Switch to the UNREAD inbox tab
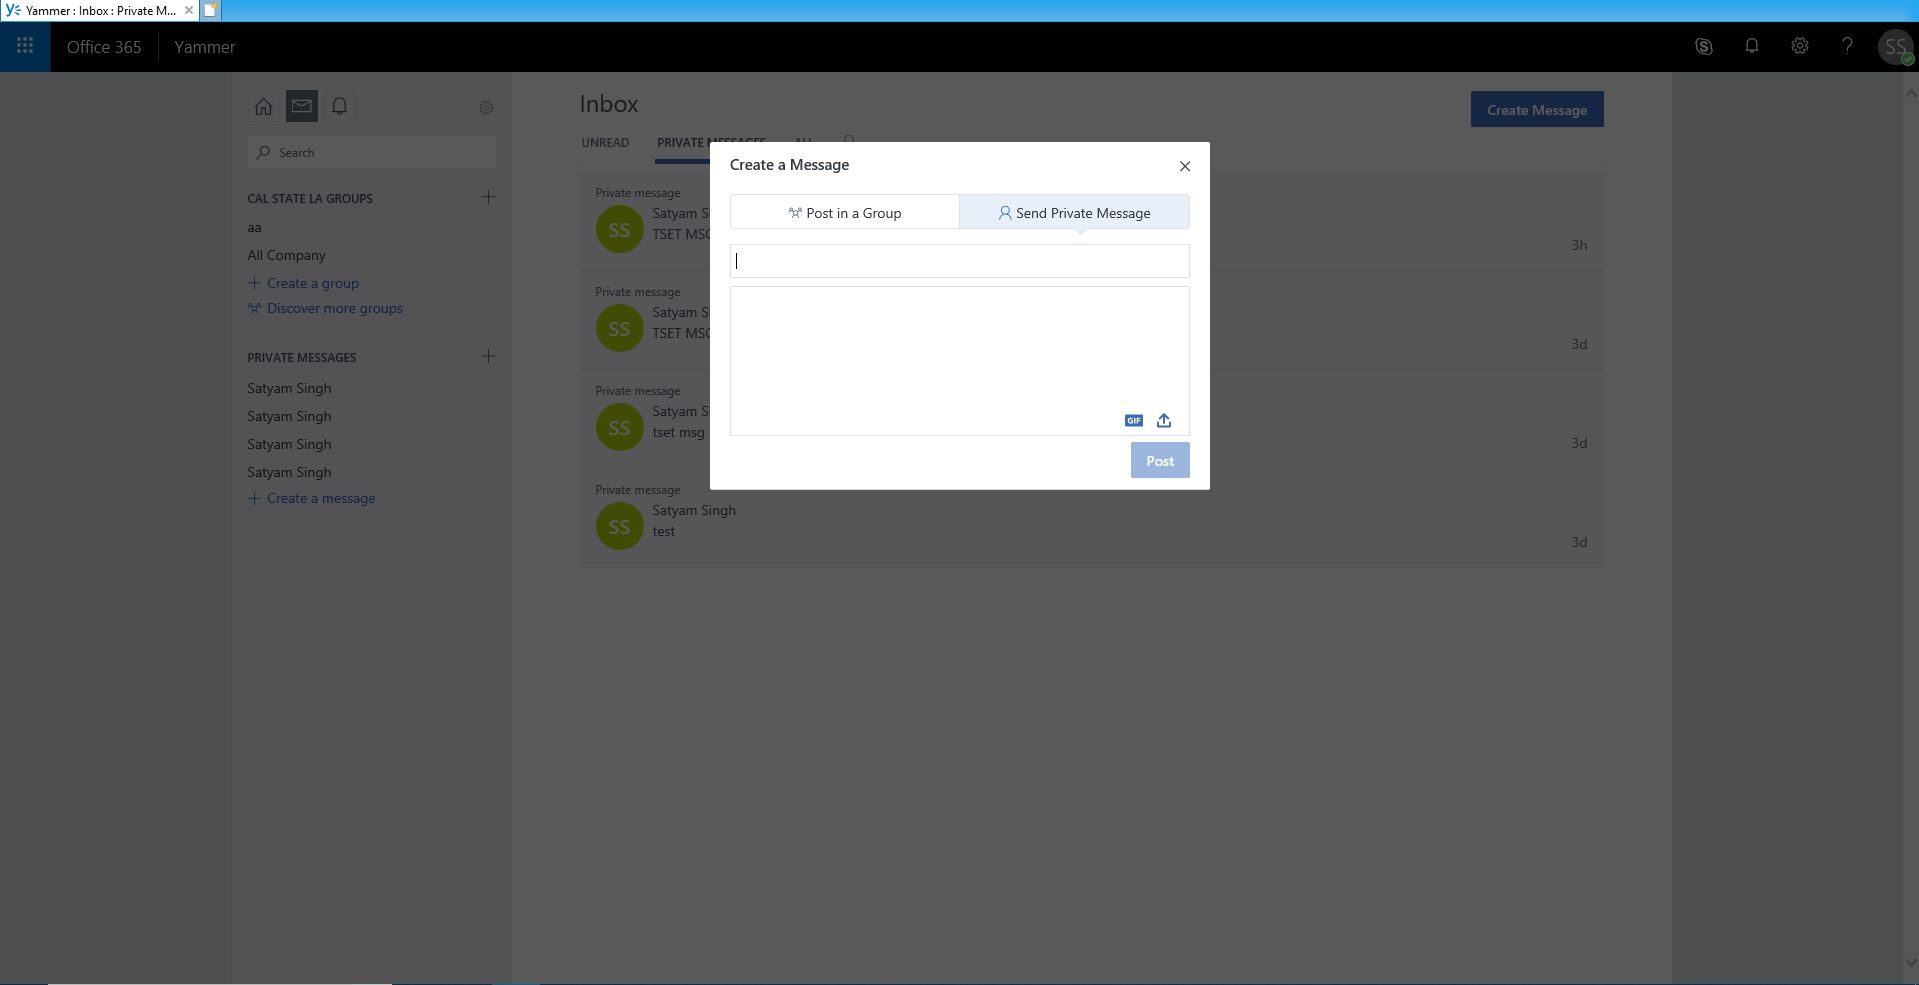Viewport: 1919px width, 985px height. click(x=605, y=143)
